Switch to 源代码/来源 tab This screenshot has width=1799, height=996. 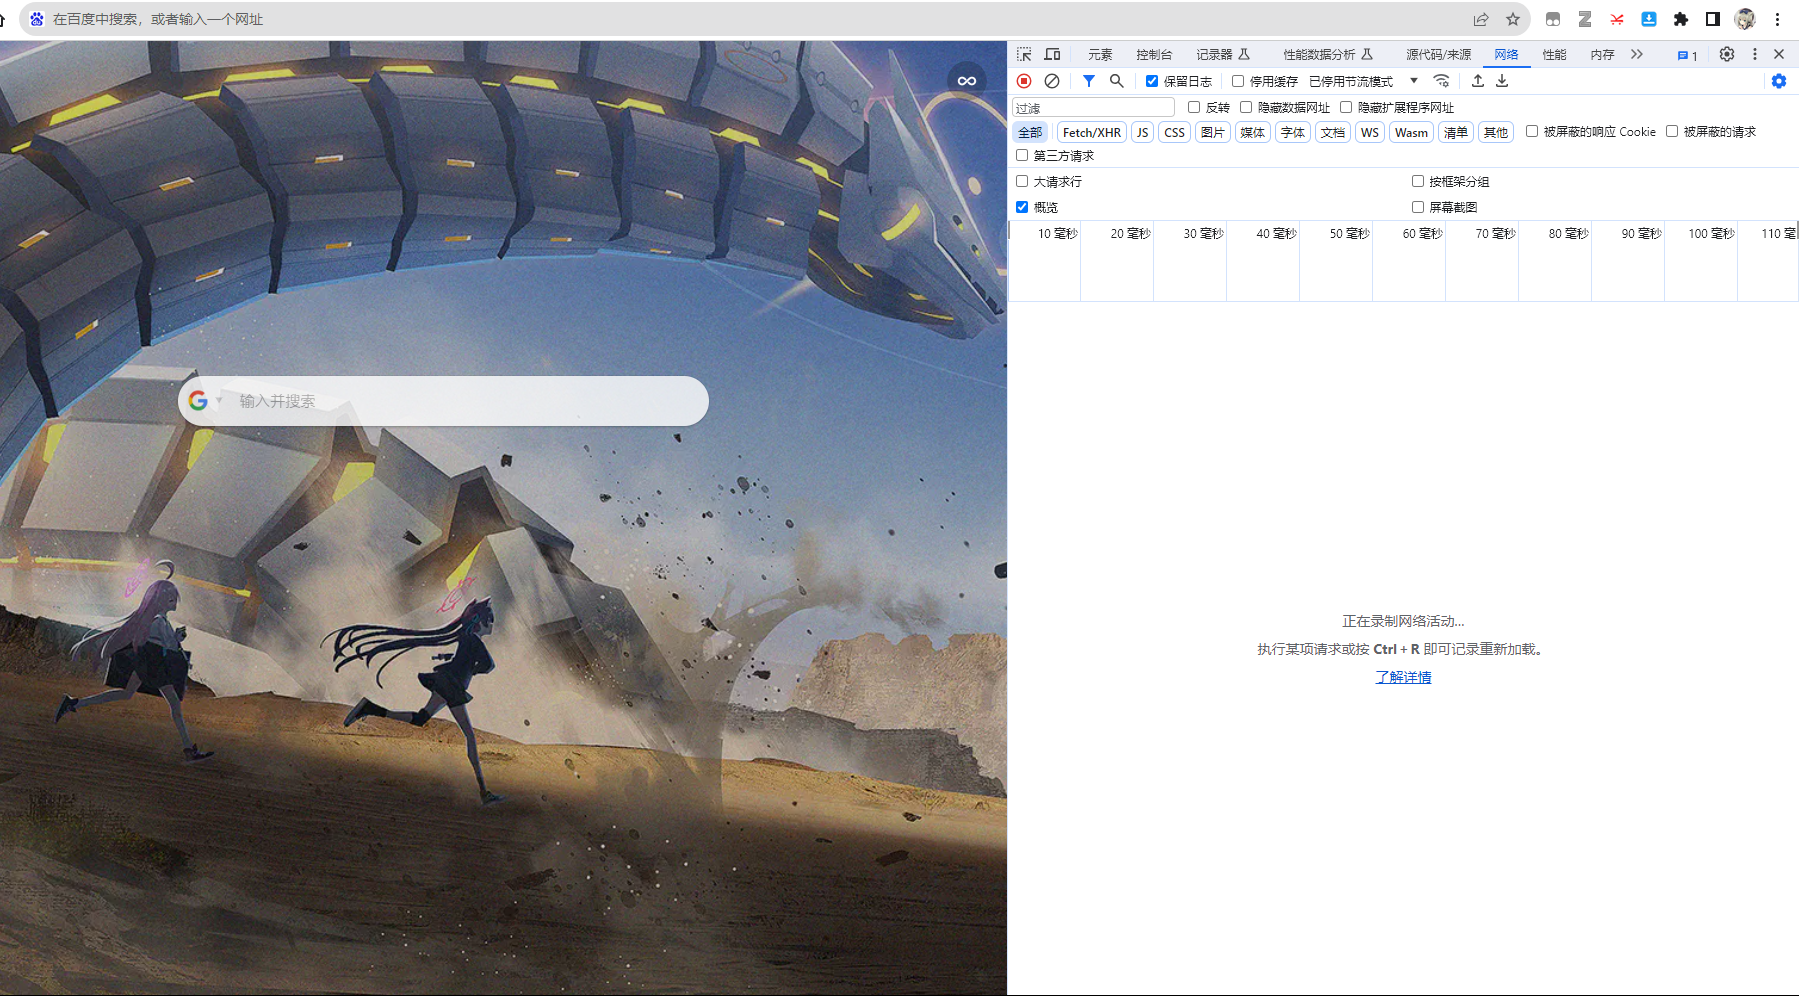[1438, 54]
